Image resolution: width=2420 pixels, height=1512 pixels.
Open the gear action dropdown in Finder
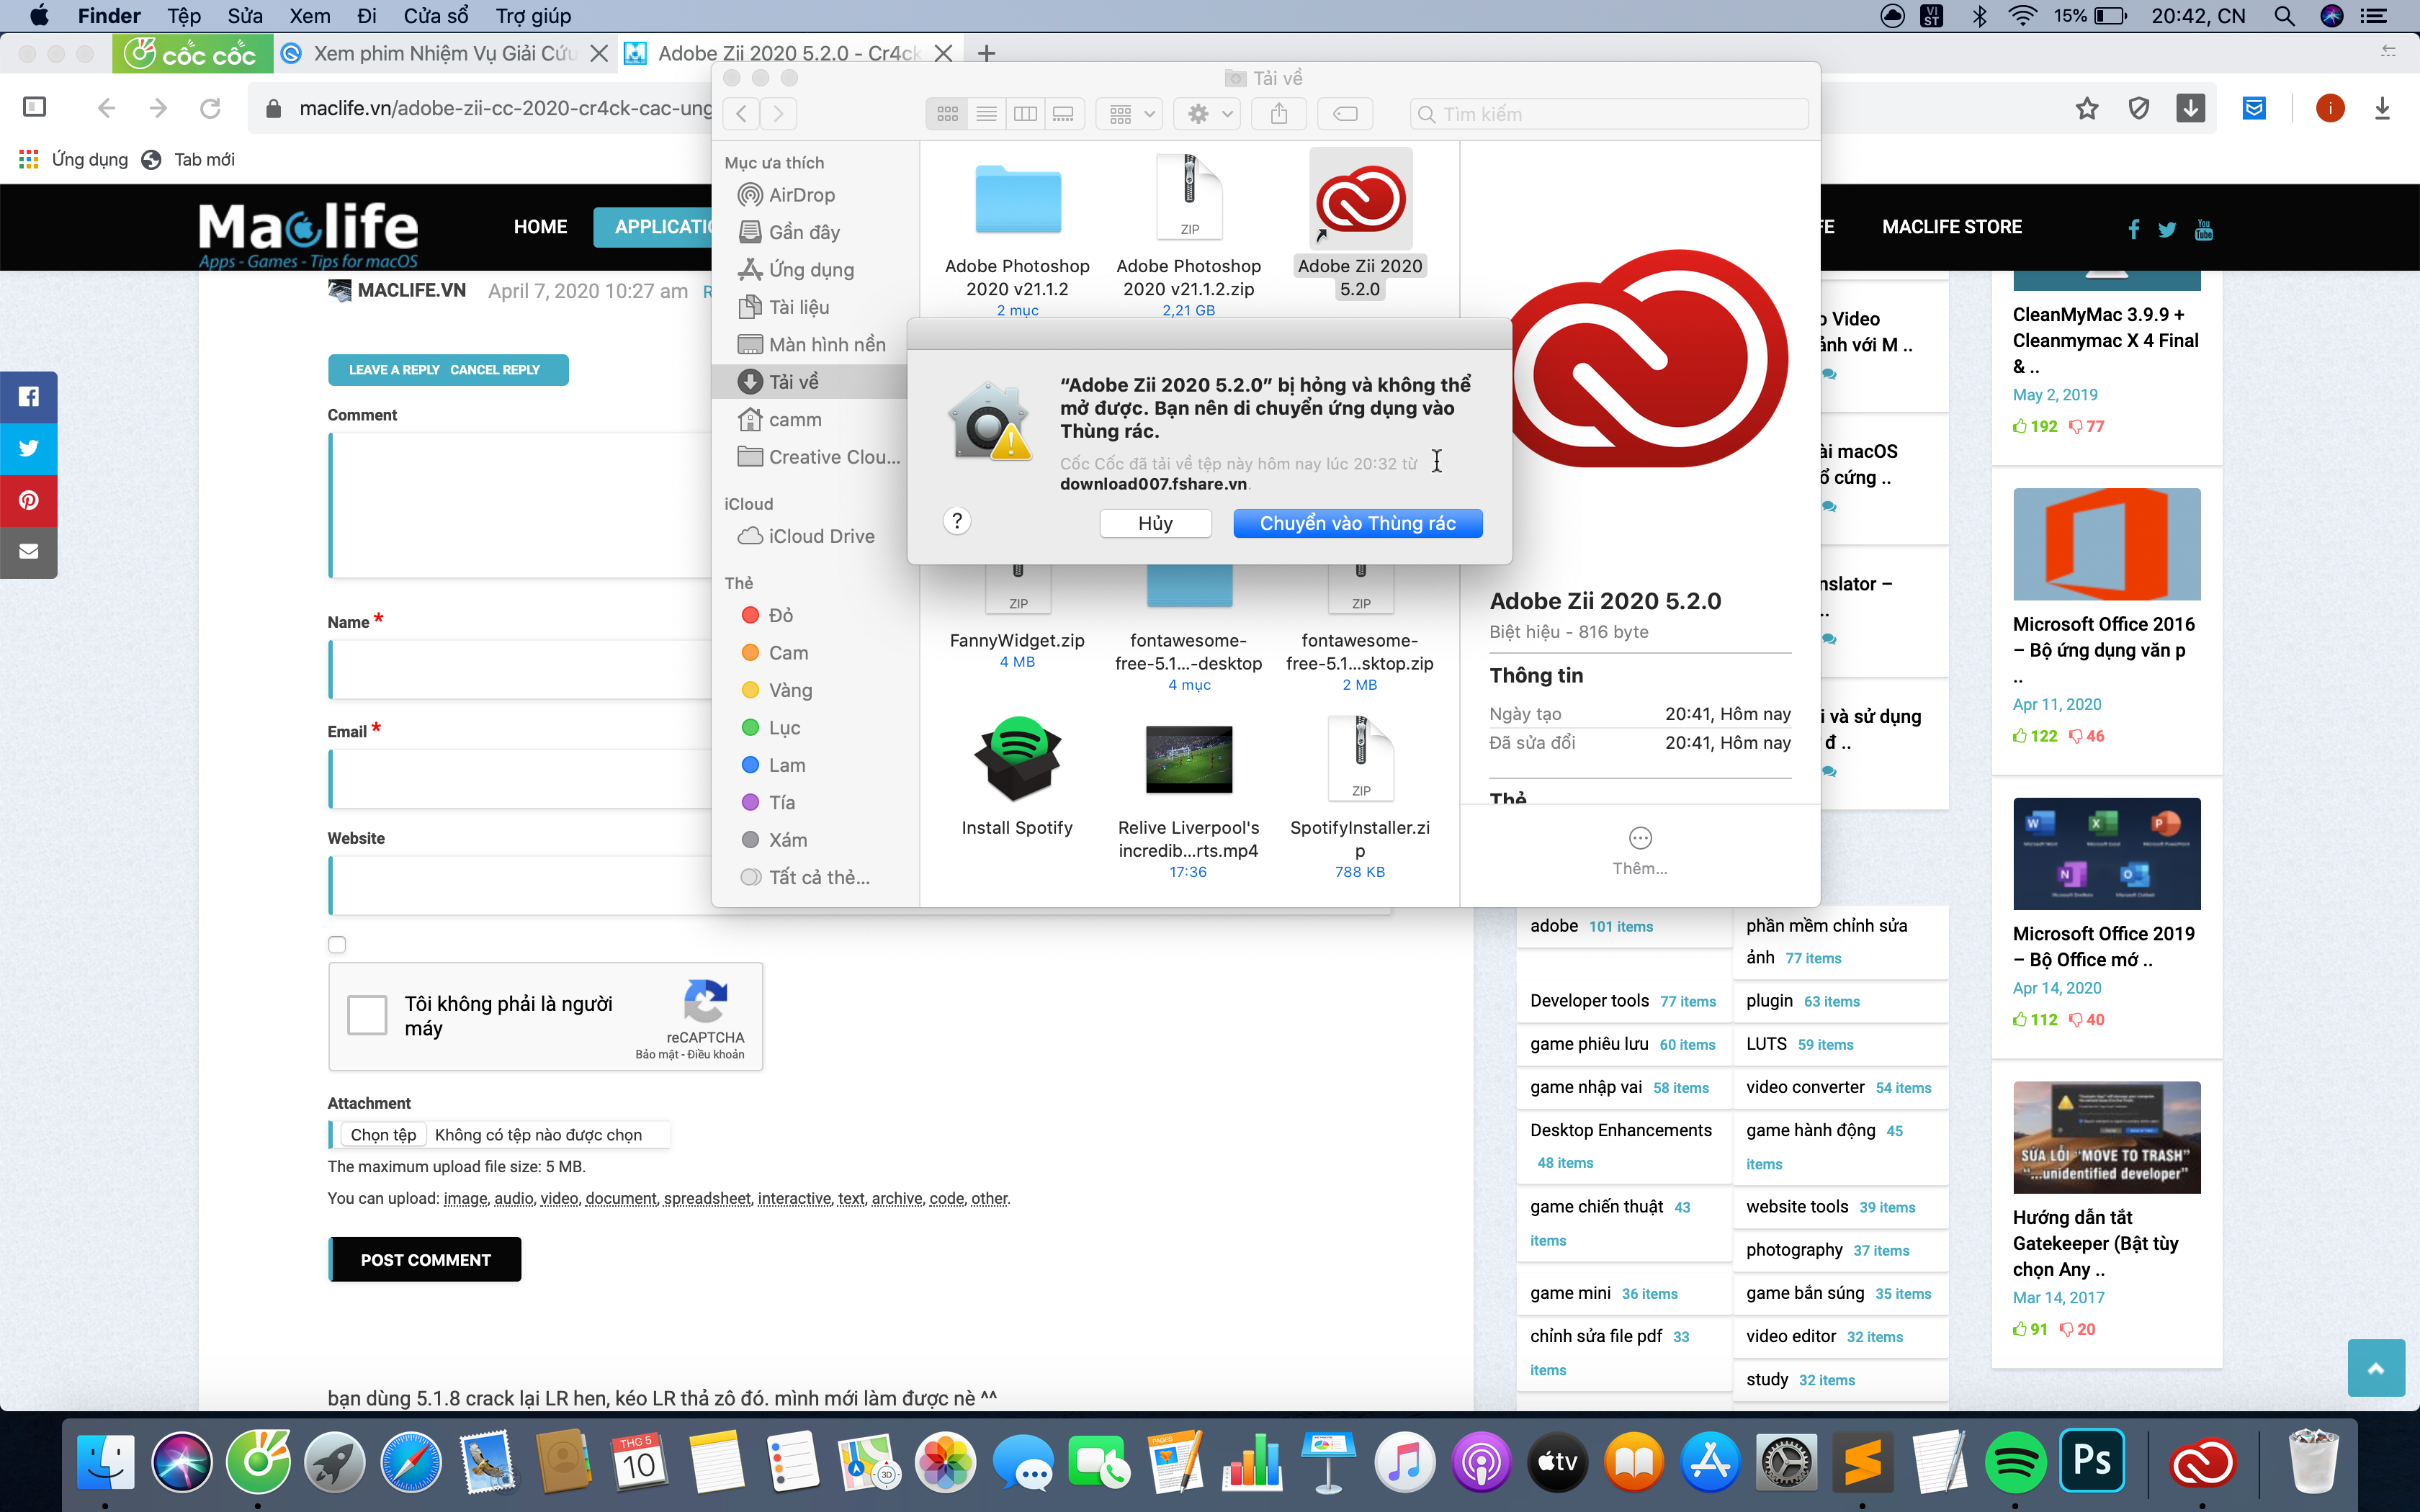click(x=1208, y=114)
